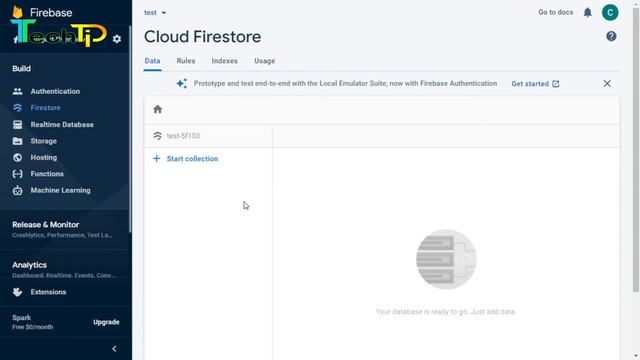Click the Firestore label in sidebar
The width and height of the screenshot is (640, 360).
tap(45, 108)
